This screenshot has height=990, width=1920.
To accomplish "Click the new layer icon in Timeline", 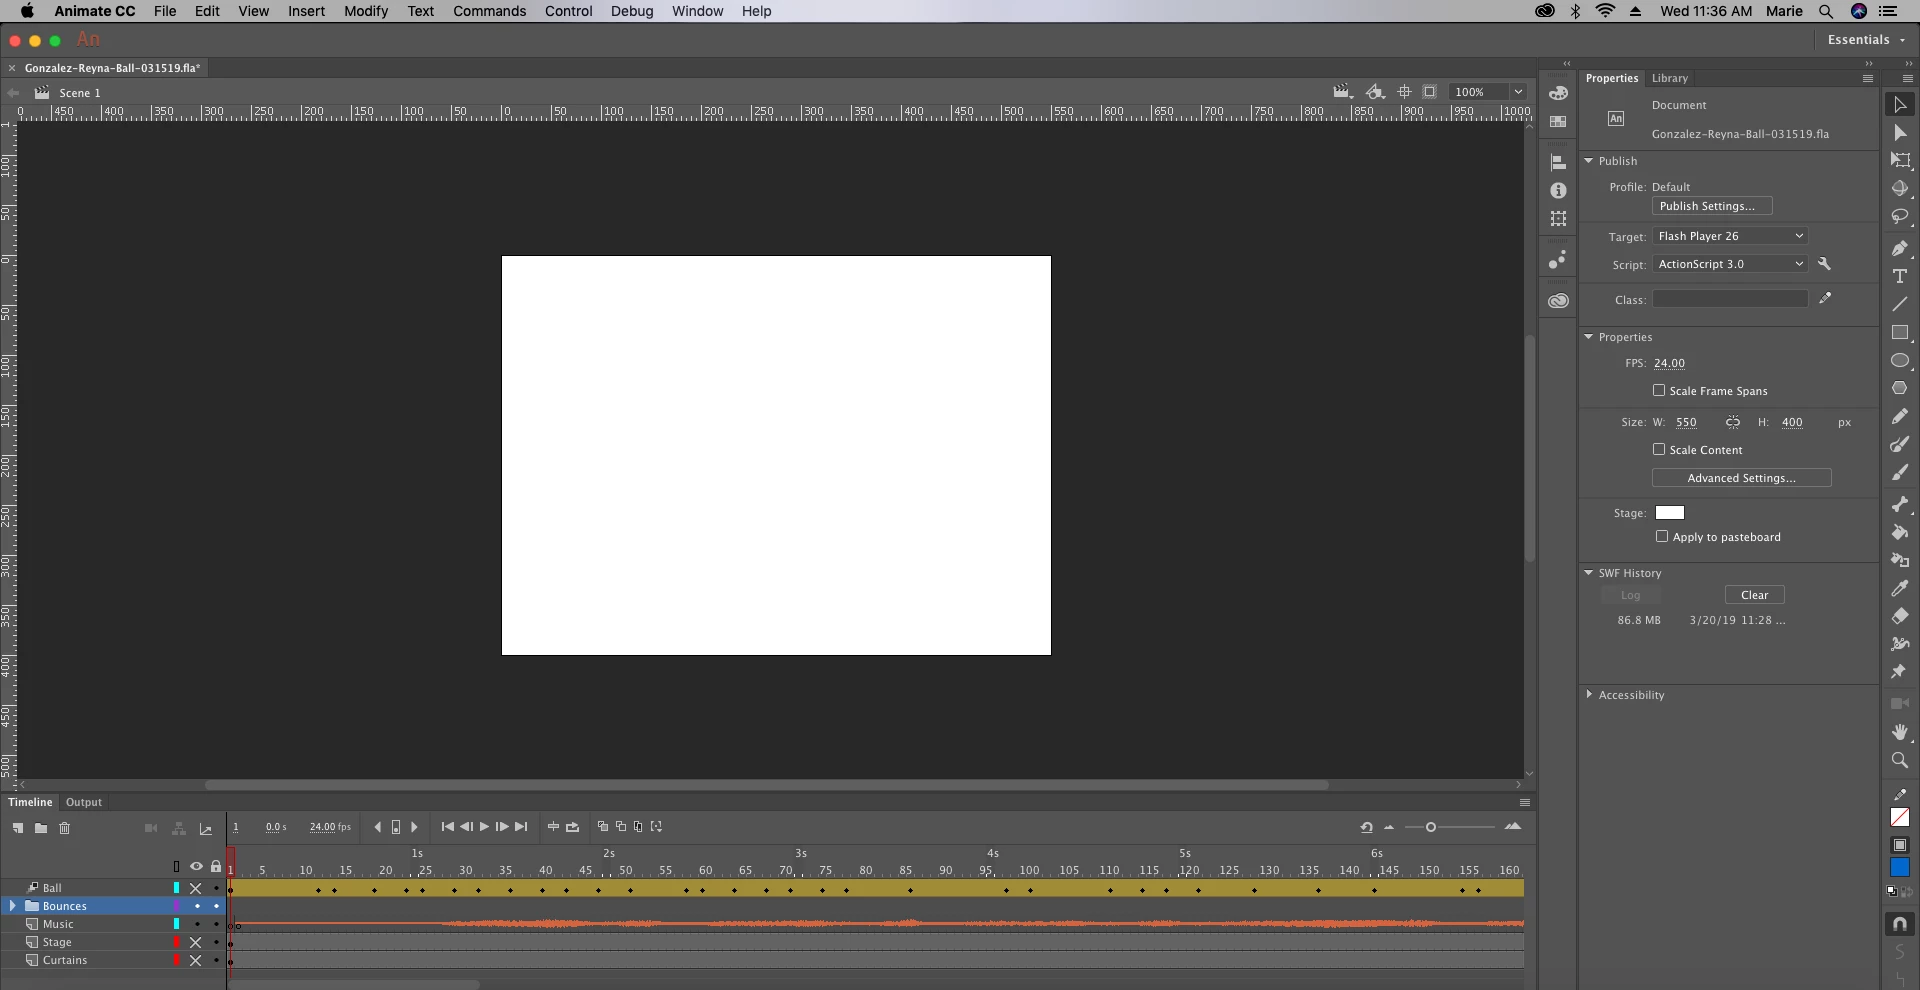I will [18, 828].
